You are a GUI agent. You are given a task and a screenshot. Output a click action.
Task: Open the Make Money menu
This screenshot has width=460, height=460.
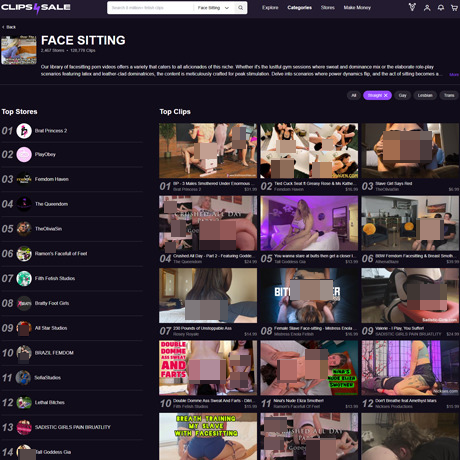click(x=357, y=8)
